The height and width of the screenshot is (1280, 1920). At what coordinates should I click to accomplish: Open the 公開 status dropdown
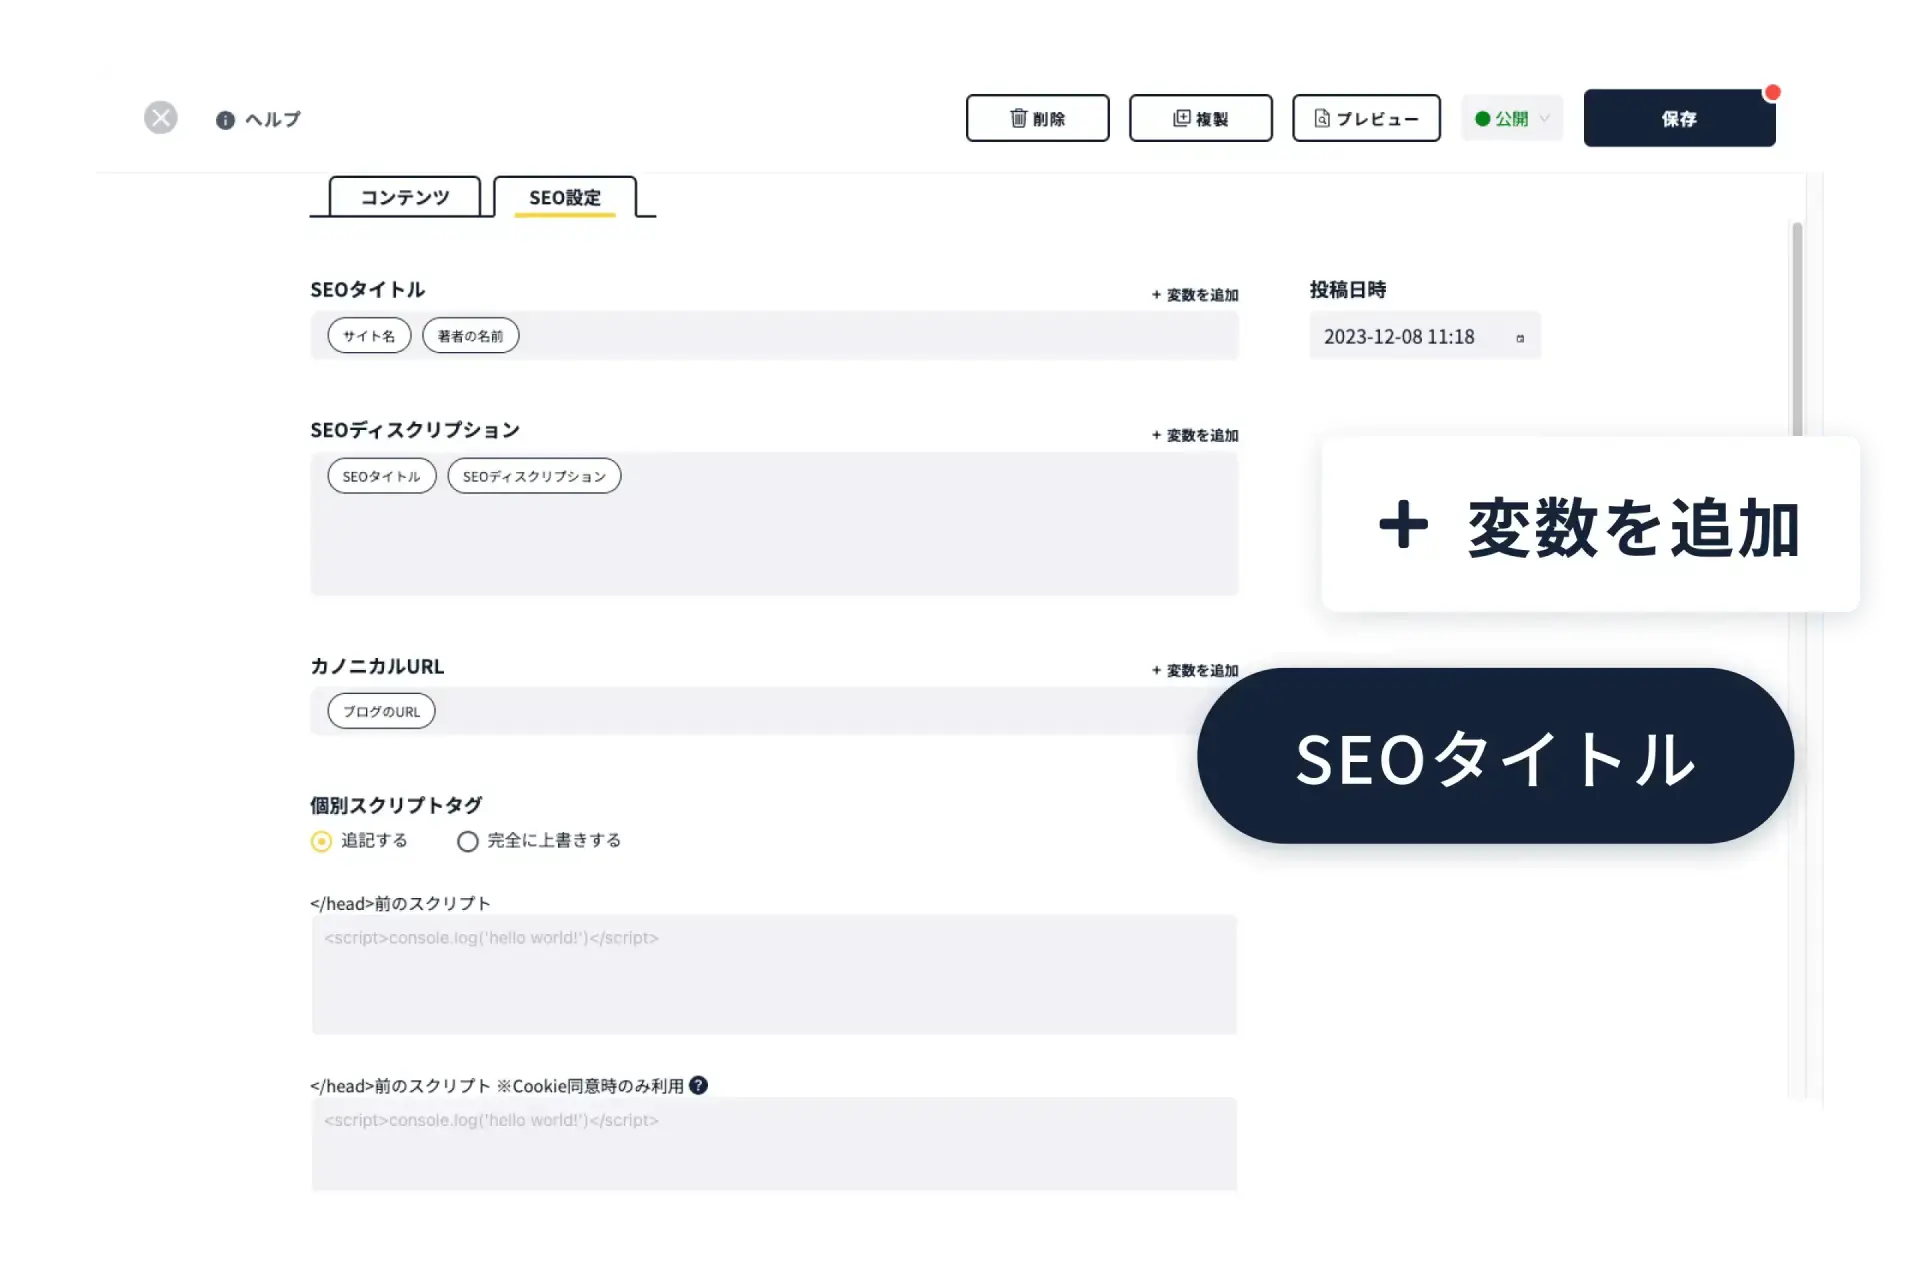click(1511, 118)
